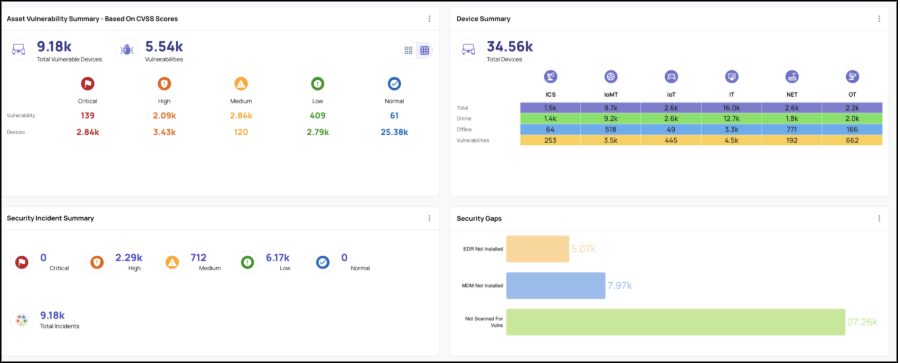900x363 pixels.
Task: Open the 25.38k normal devices count
Action: pyautogui.click(x=394, y=132)
